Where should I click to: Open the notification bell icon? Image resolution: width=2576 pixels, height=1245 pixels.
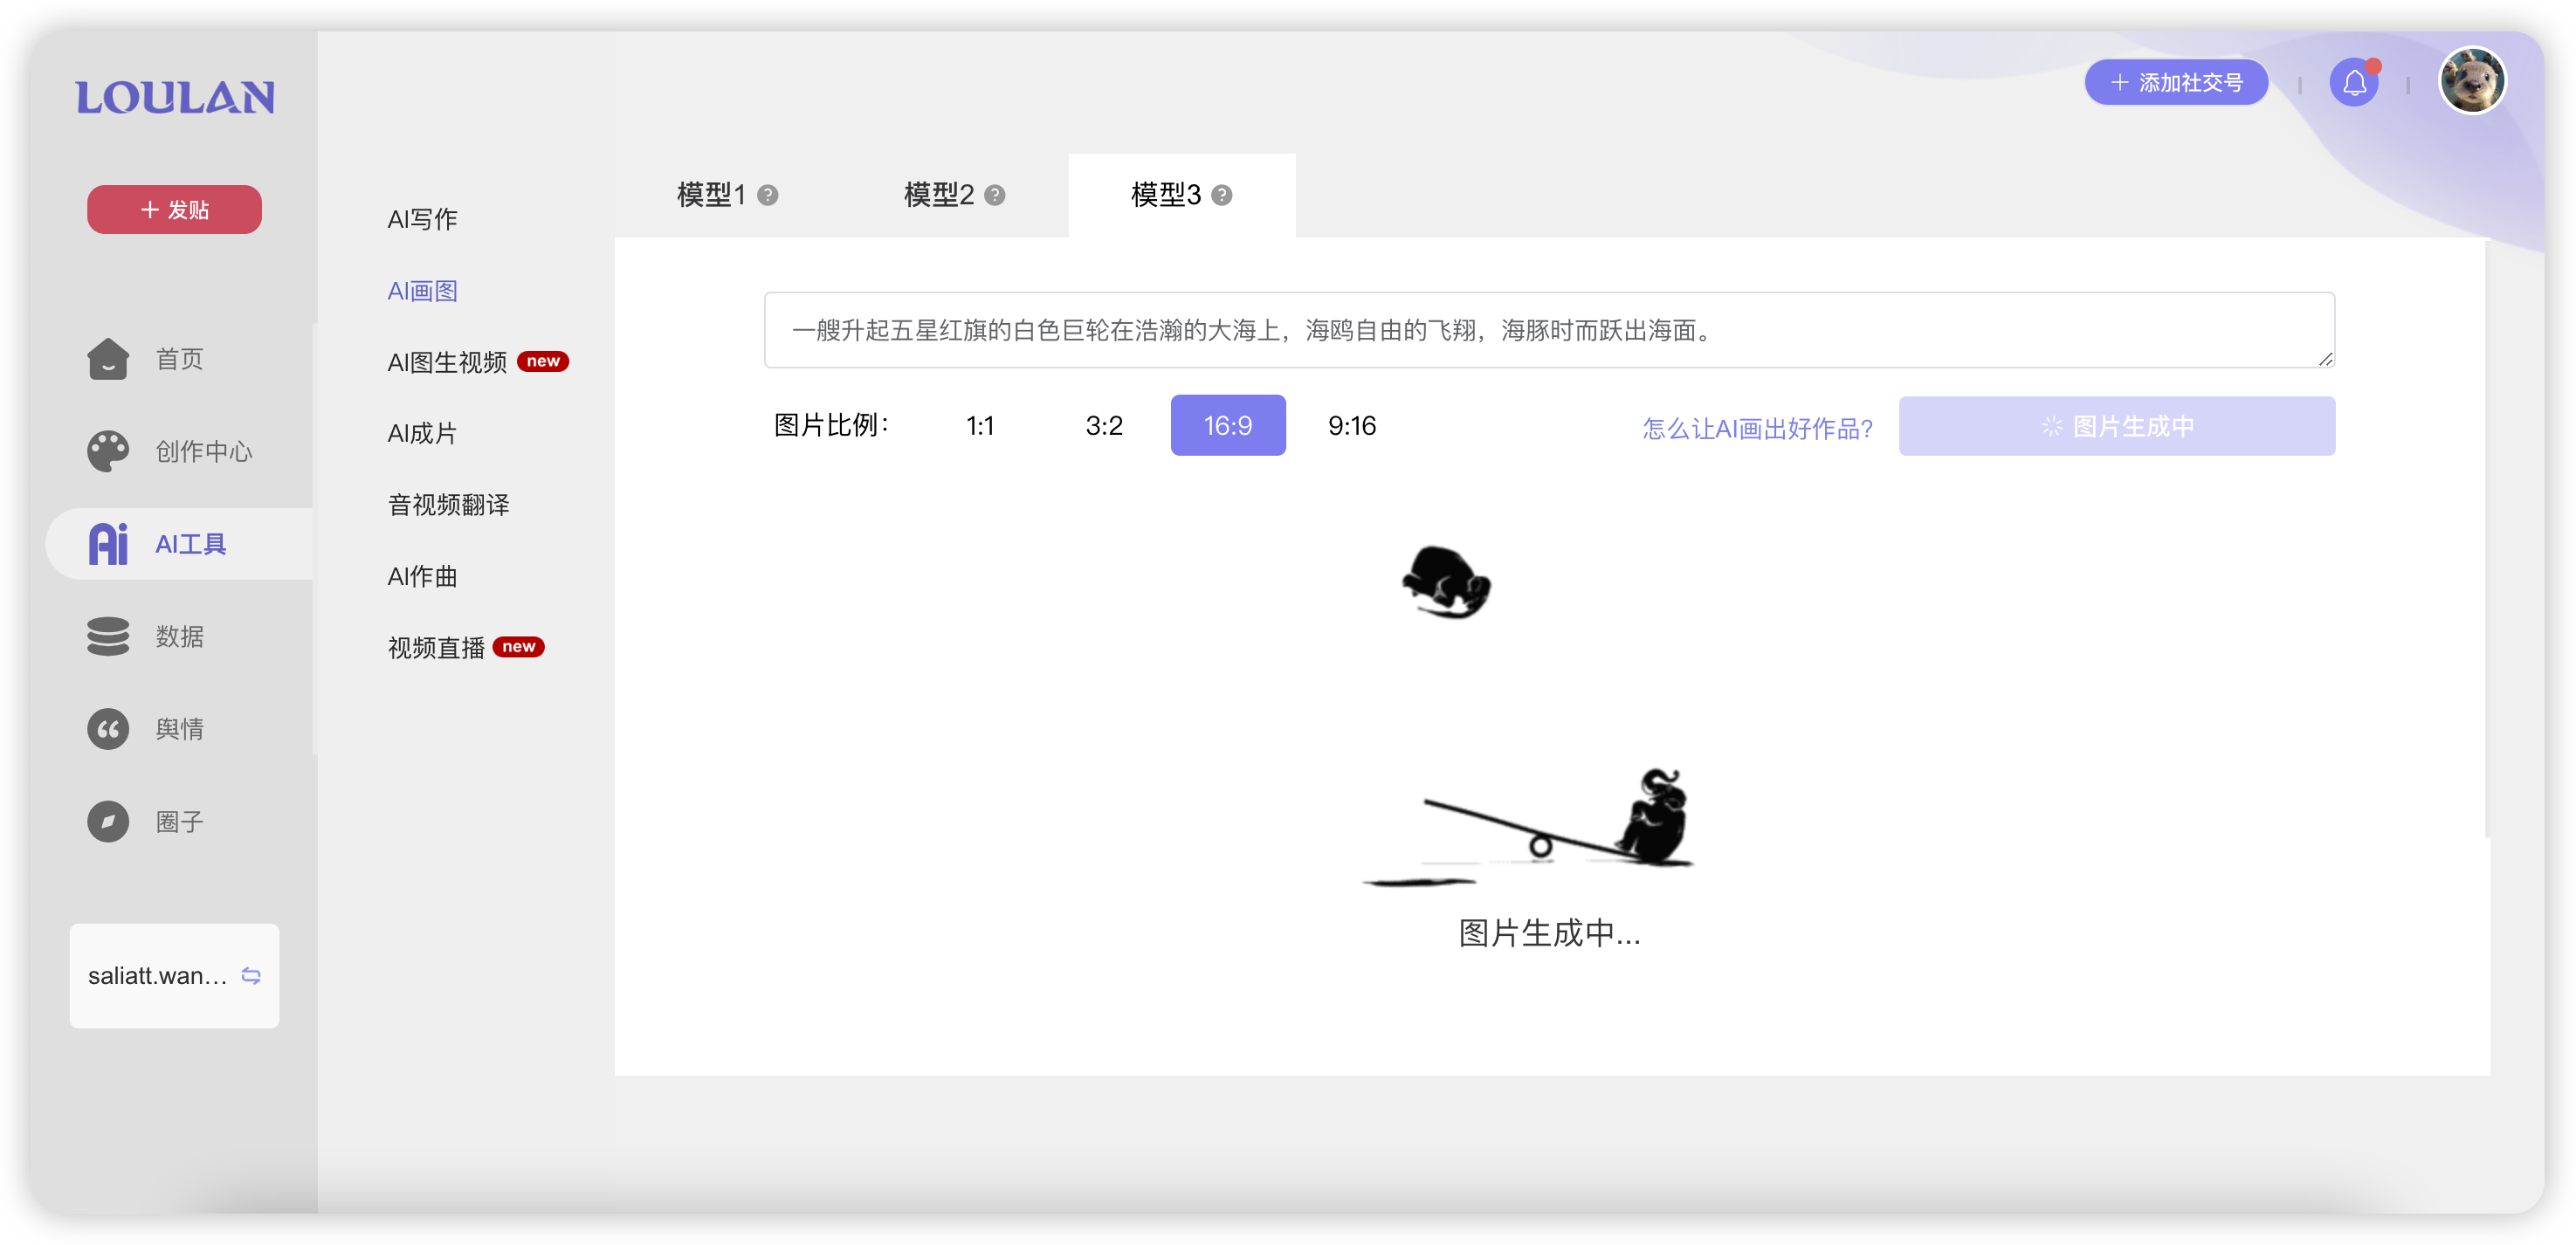2354,82
